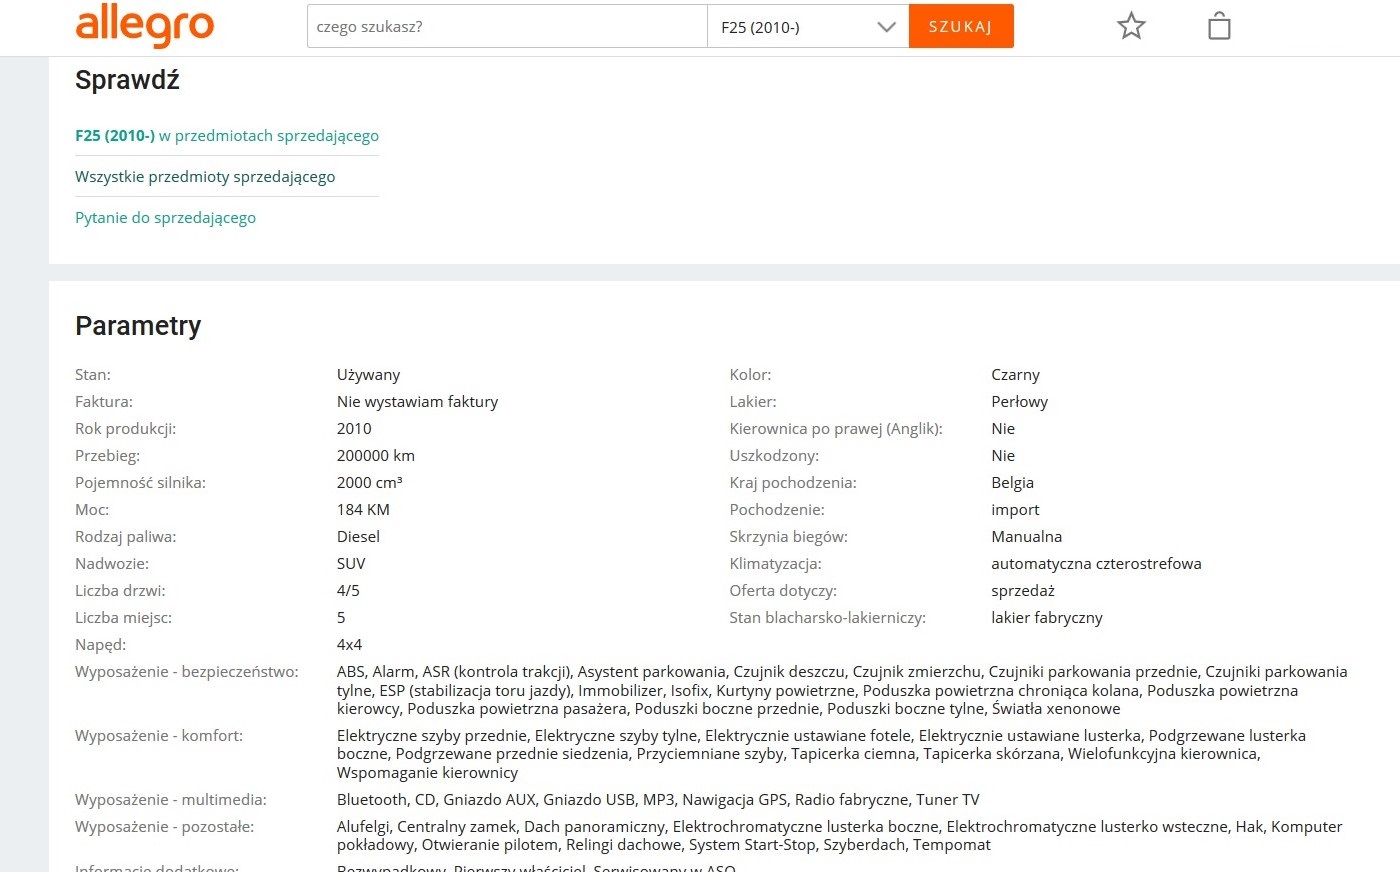Screen dimensions: 1400x872
Task: Select 'automatyczna czterostrefowa' climate value
Action: pos(1096,564)
